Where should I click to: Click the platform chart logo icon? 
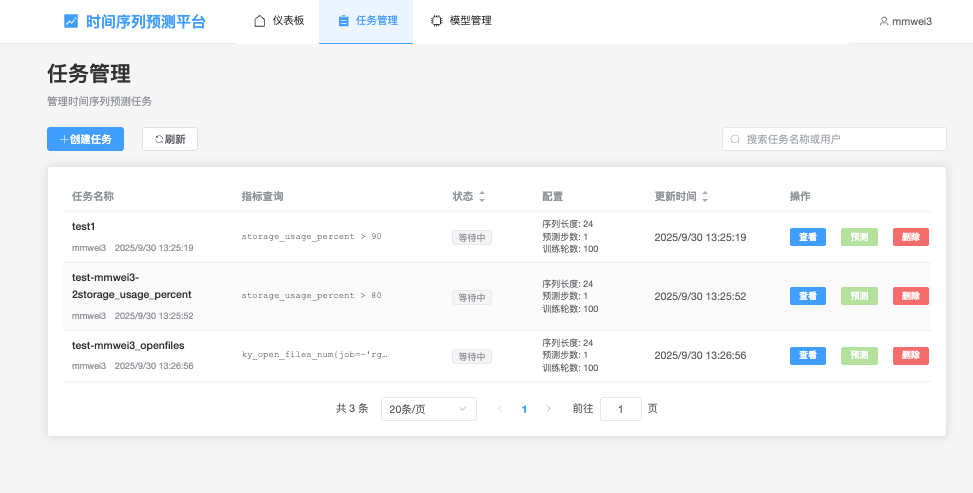pos(71,21)
